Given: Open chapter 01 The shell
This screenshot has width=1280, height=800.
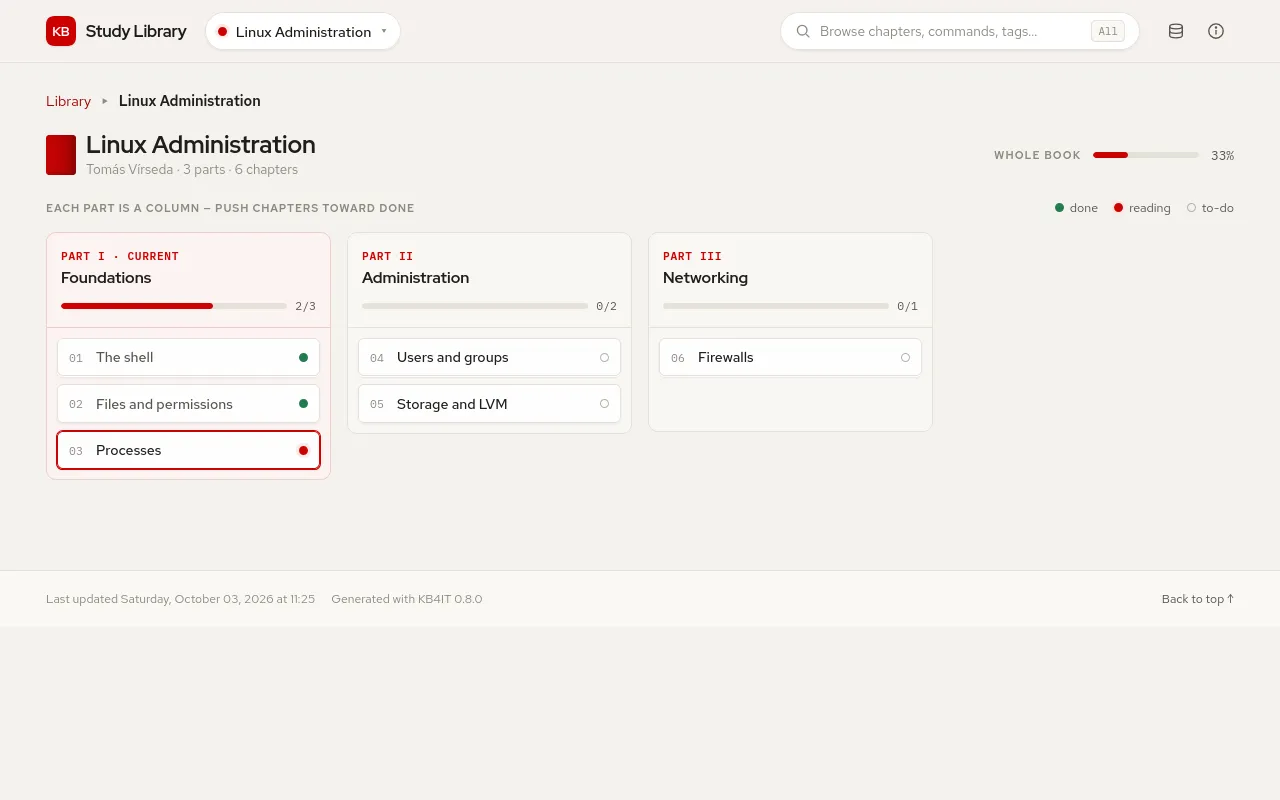Looking at the screenshot, I should tap(188, 357).
